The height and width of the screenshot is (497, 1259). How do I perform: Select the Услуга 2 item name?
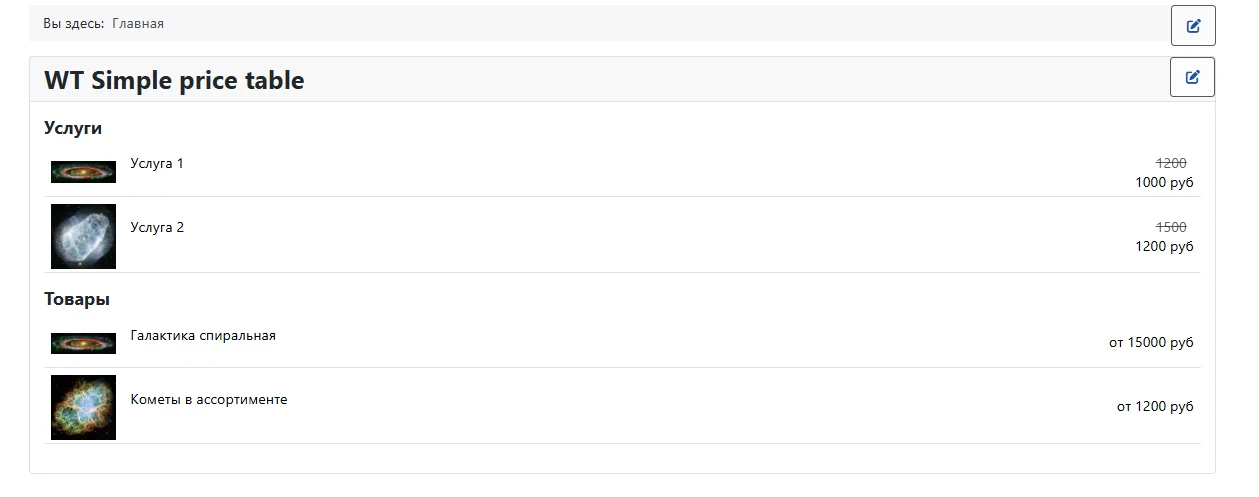pyautogui.click(x=157, y=227)
